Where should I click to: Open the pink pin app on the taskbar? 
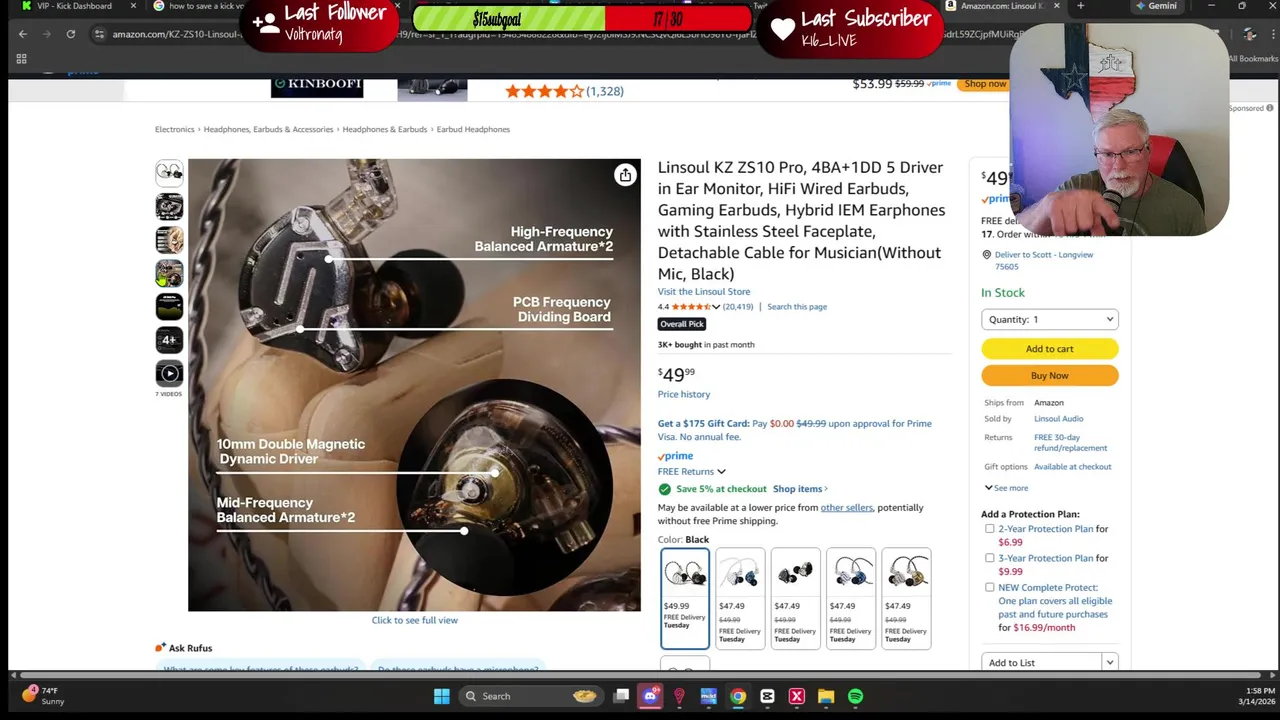pyautogui.click(x=679, y=696)
